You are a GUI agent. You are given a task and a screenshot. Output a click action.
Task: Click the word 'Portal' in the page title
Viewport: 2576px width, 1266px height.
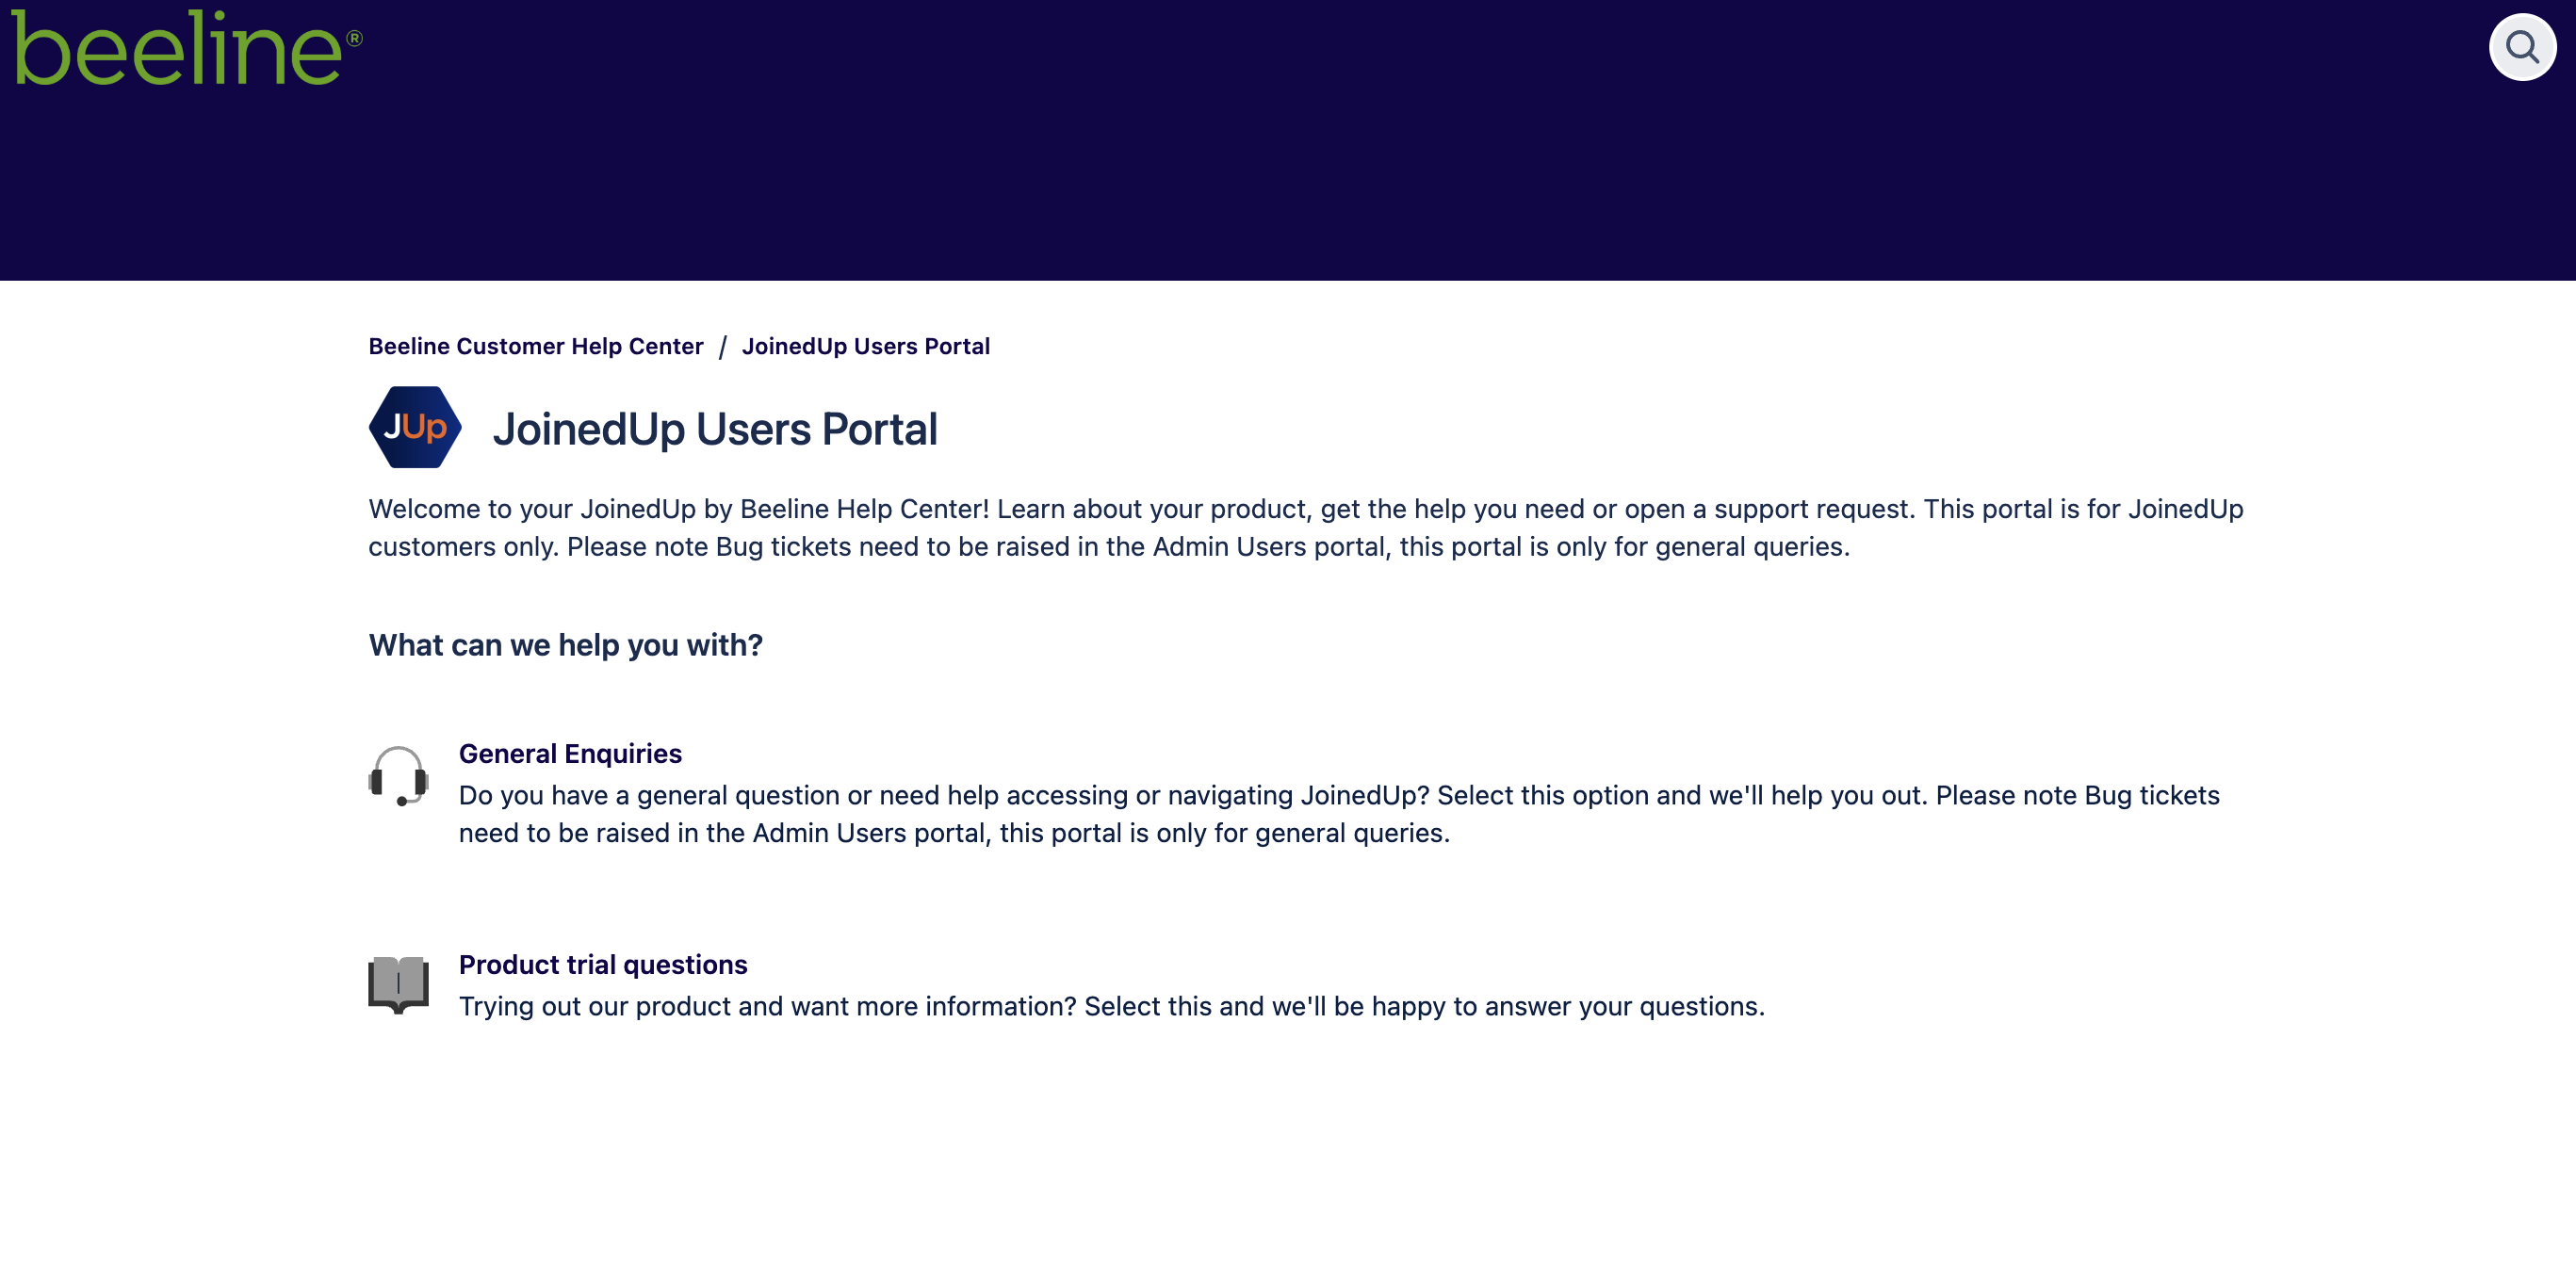pos(878,429)
